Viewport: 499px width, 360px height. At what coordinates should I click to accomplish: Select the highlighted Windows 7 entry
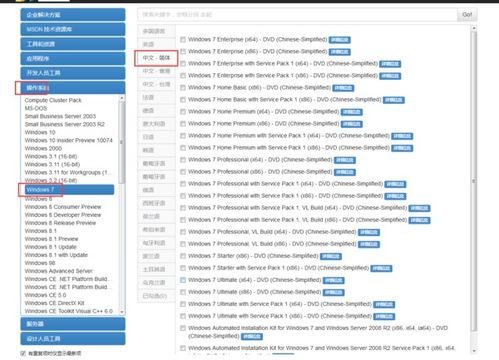69,190
